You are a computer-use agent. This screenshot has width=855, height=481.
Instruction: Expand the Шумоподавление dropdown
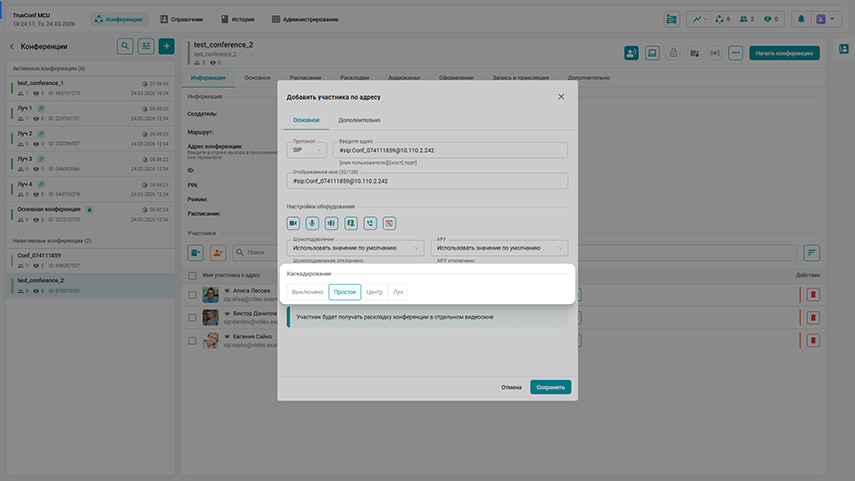tap(356, 247)
